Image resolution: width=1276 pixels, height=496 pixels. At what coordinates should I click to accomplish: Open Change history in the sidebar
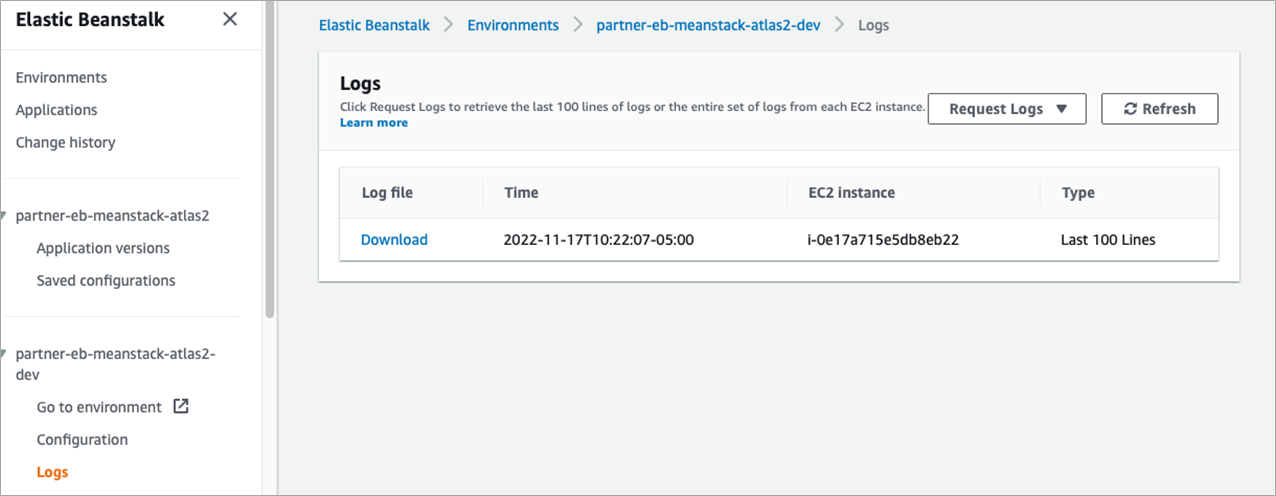[x=65, y=142]
